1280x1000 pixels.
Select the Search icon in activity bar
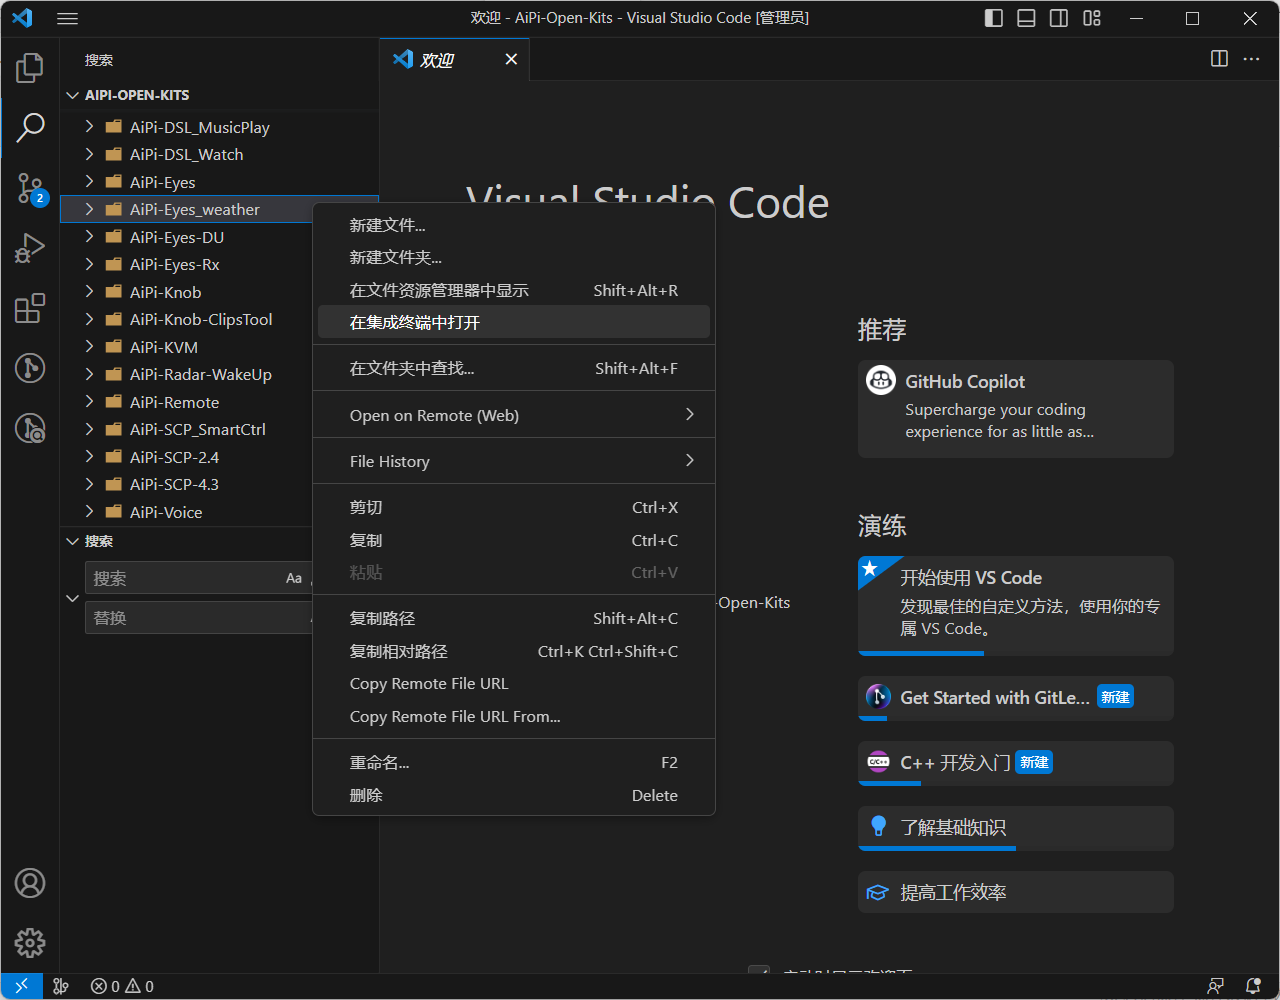click(x=30, y=127)
